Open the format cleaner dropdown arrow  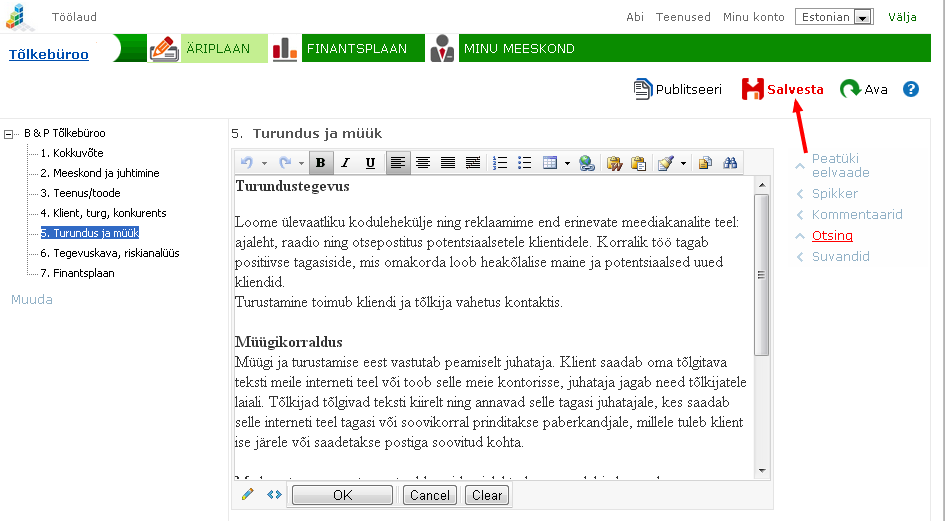(683, 163)
